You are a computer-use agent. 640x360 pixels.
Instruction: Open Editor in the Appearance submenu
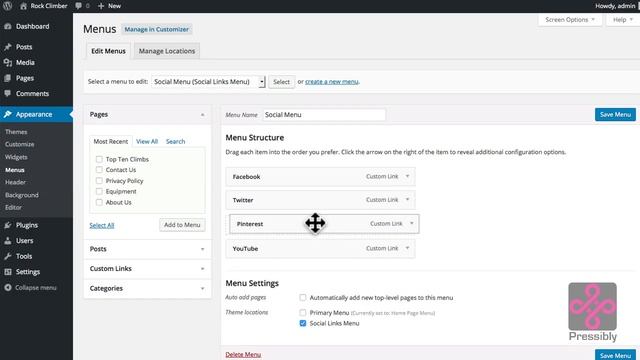point(13,207)
